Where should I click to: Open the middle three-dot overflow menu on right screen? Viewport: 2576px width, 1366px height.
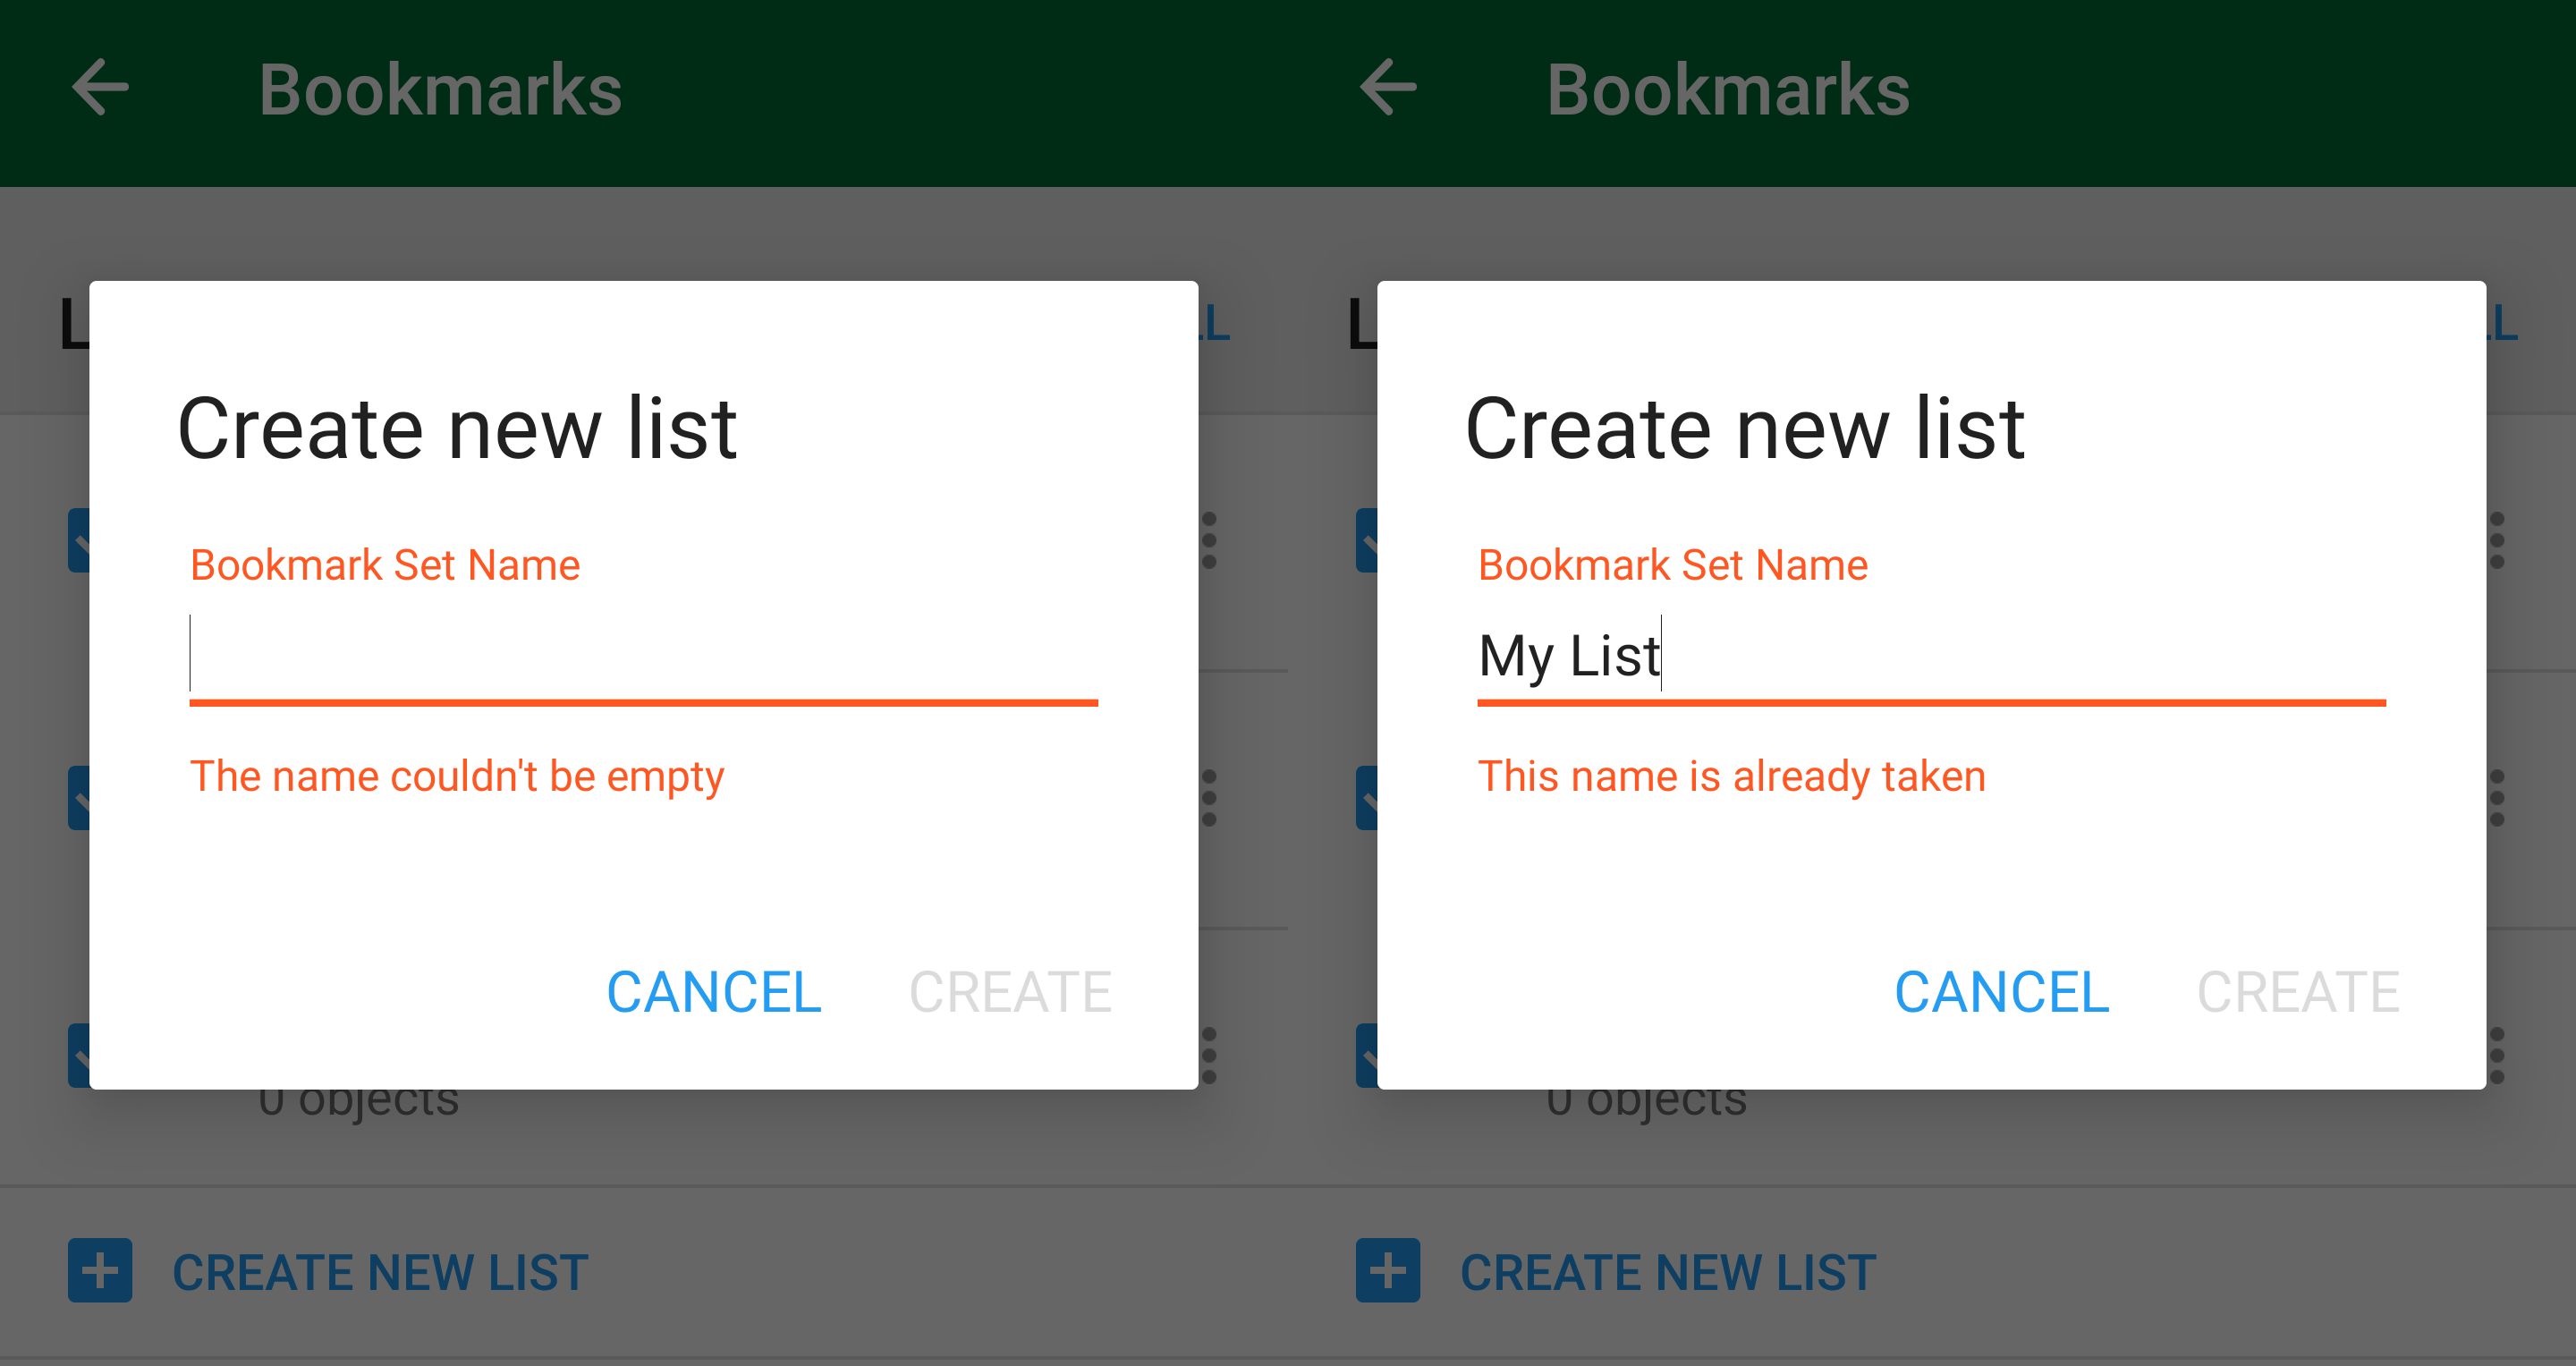pos(2499,798)
